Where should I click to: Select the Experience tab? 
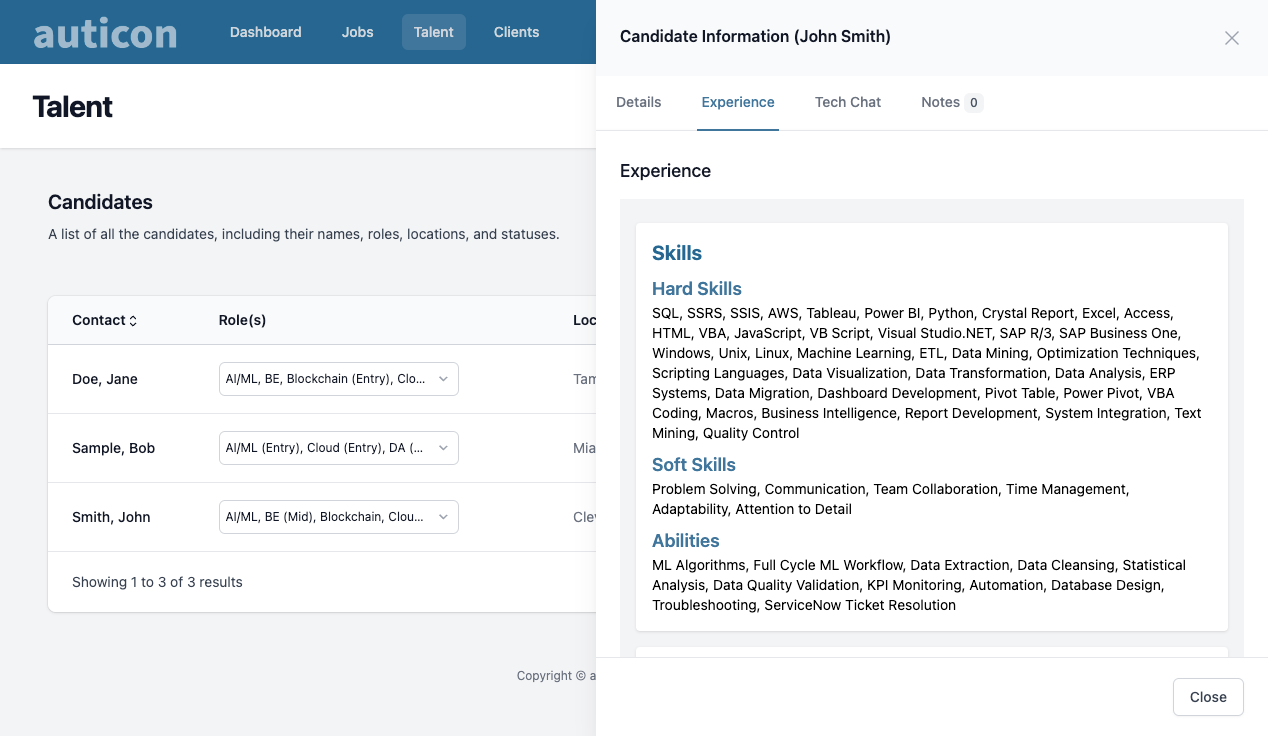coord(738,102)
